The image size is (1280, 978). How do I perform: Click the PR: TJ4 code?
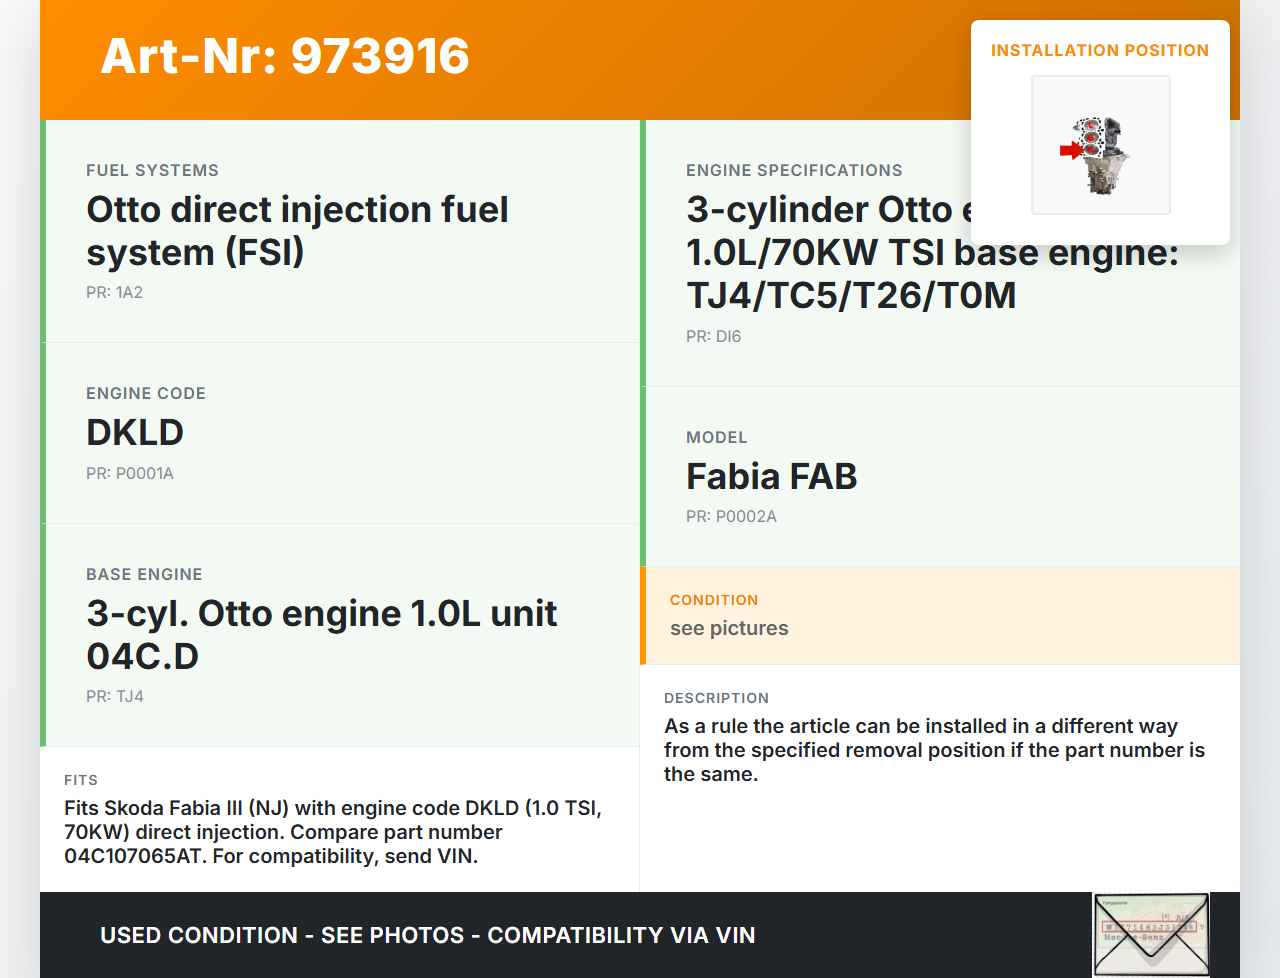point(115,696)
